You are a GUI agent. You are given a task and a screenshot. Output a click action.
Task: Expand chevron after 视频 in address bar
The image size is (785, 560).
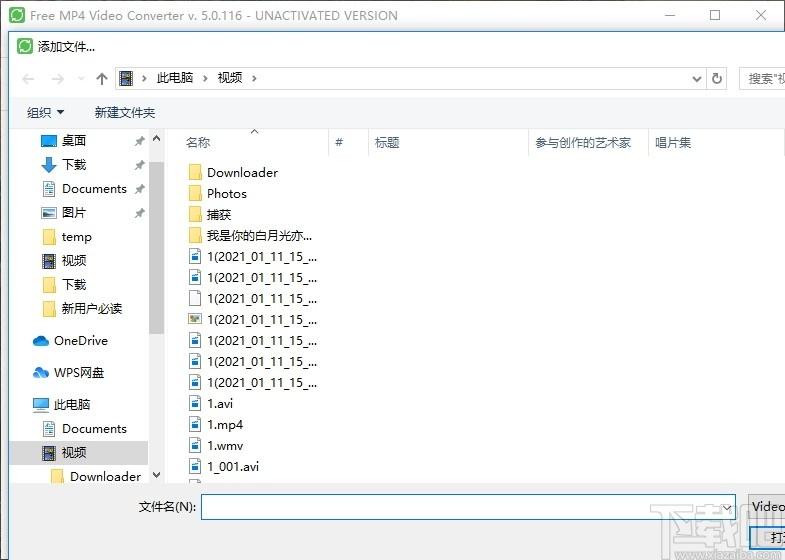point(254,78)
